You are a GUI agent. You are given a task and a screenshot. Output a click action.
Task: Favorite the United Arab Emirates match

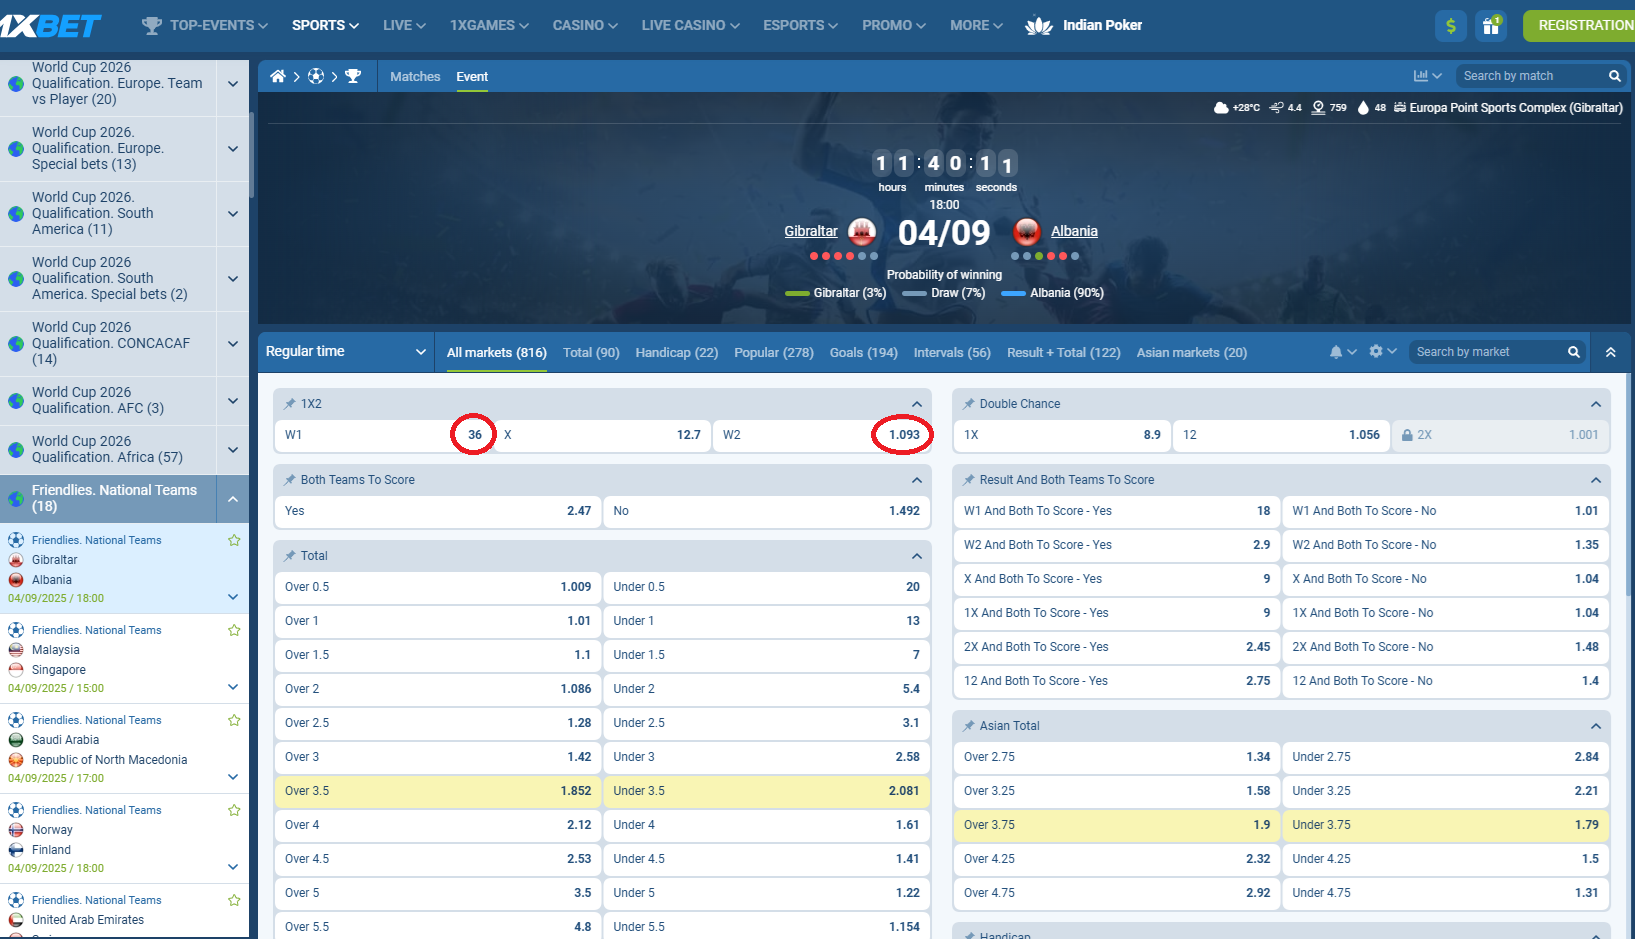pyautogui.click(x=234, y=900)
